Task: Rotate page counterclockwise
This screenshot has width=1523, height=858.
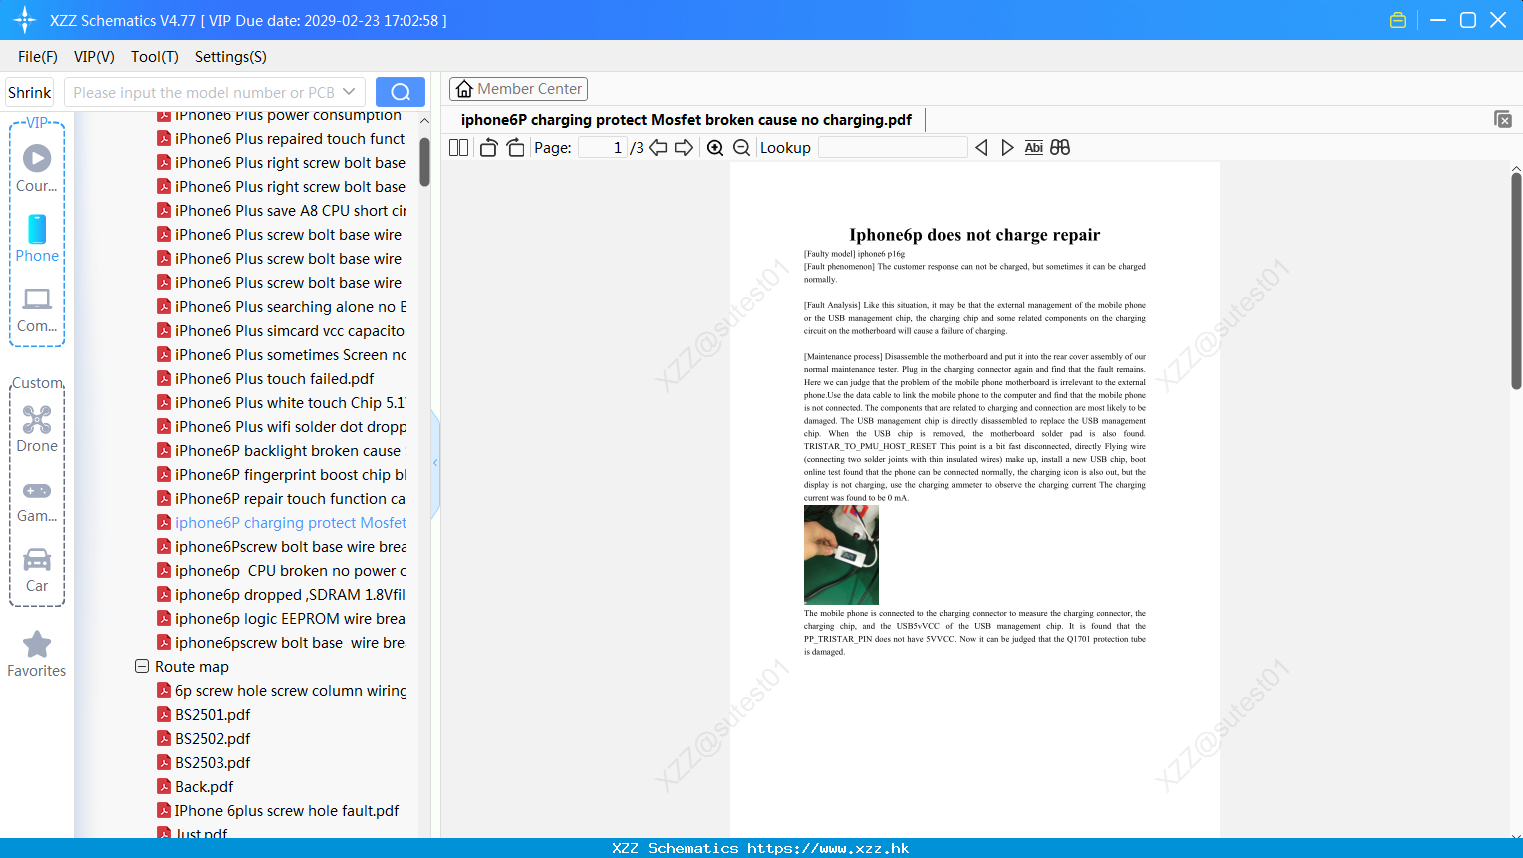Action: coord(488,148)
